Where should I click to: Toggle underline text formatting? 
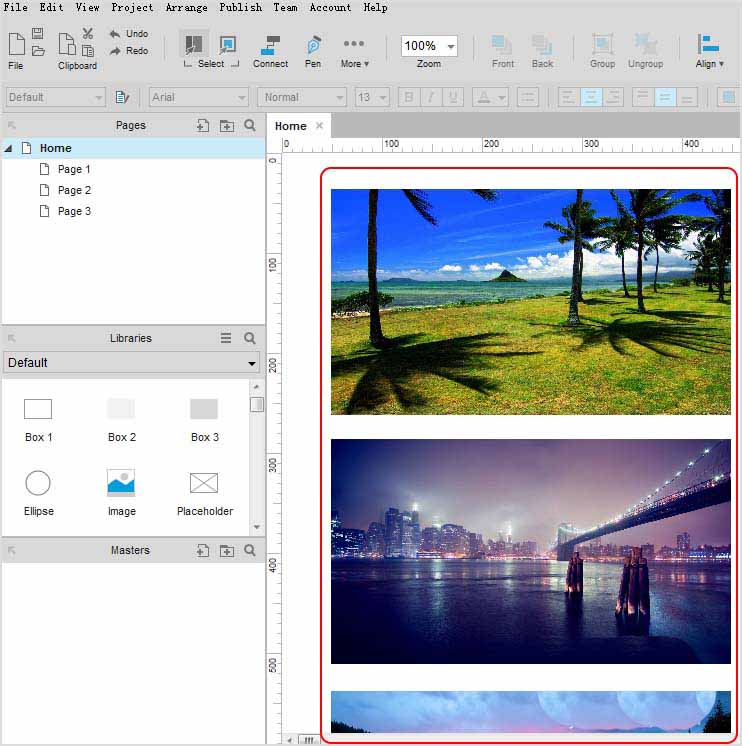454,97
